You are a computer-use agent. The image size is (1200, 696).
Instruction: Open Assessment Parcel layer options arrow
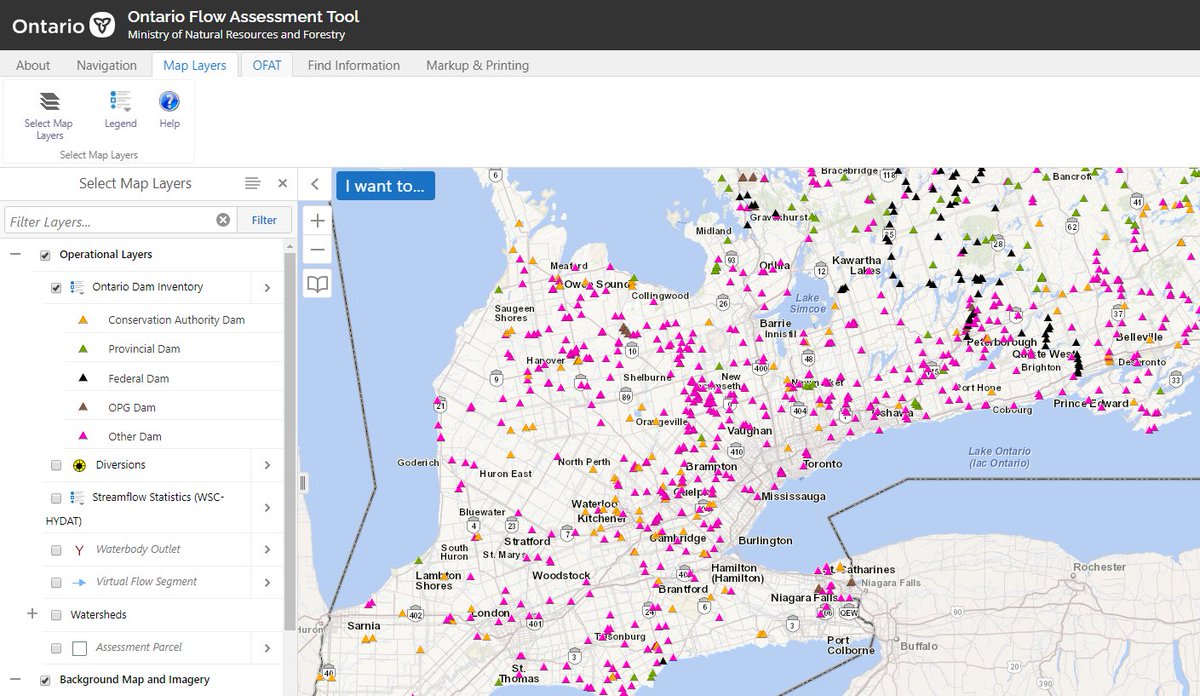(x=267, y=648)
